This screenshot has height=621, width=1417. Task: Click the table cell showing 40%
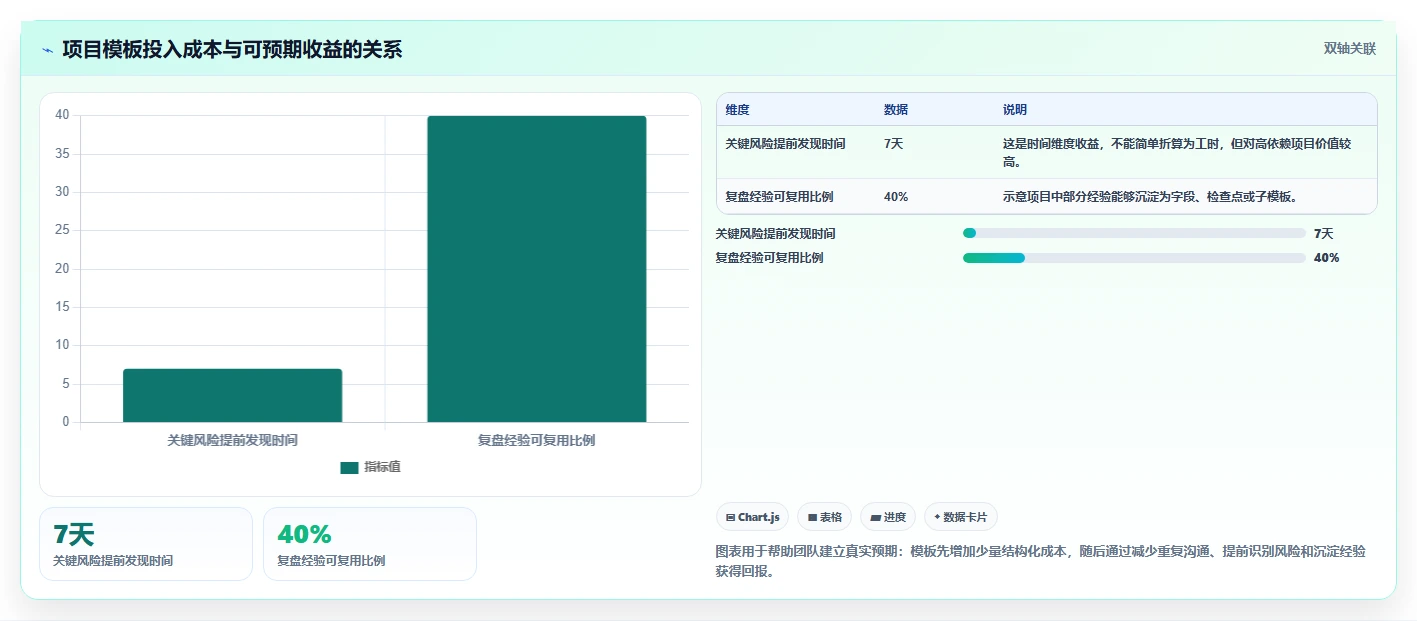(x=896, y=197)
